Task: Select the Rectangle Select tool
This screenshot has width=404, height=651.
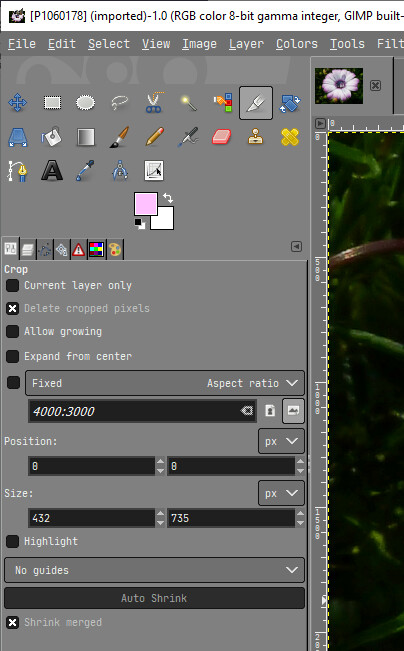Action: [52, 103]
